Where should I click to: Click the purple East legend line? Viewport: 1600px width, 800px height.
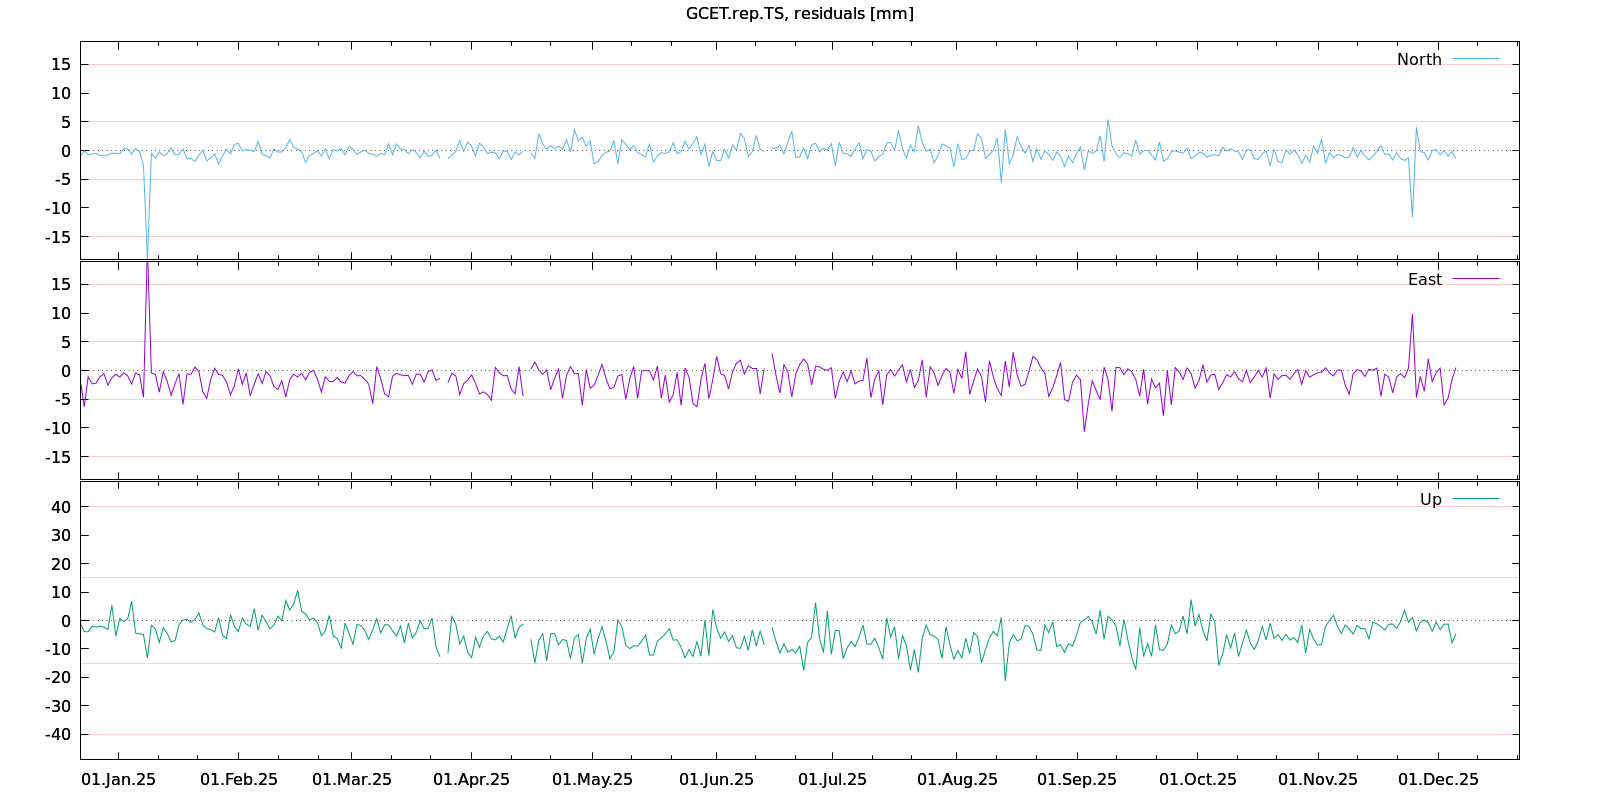pyautogui.click(x=1475, y=279)
